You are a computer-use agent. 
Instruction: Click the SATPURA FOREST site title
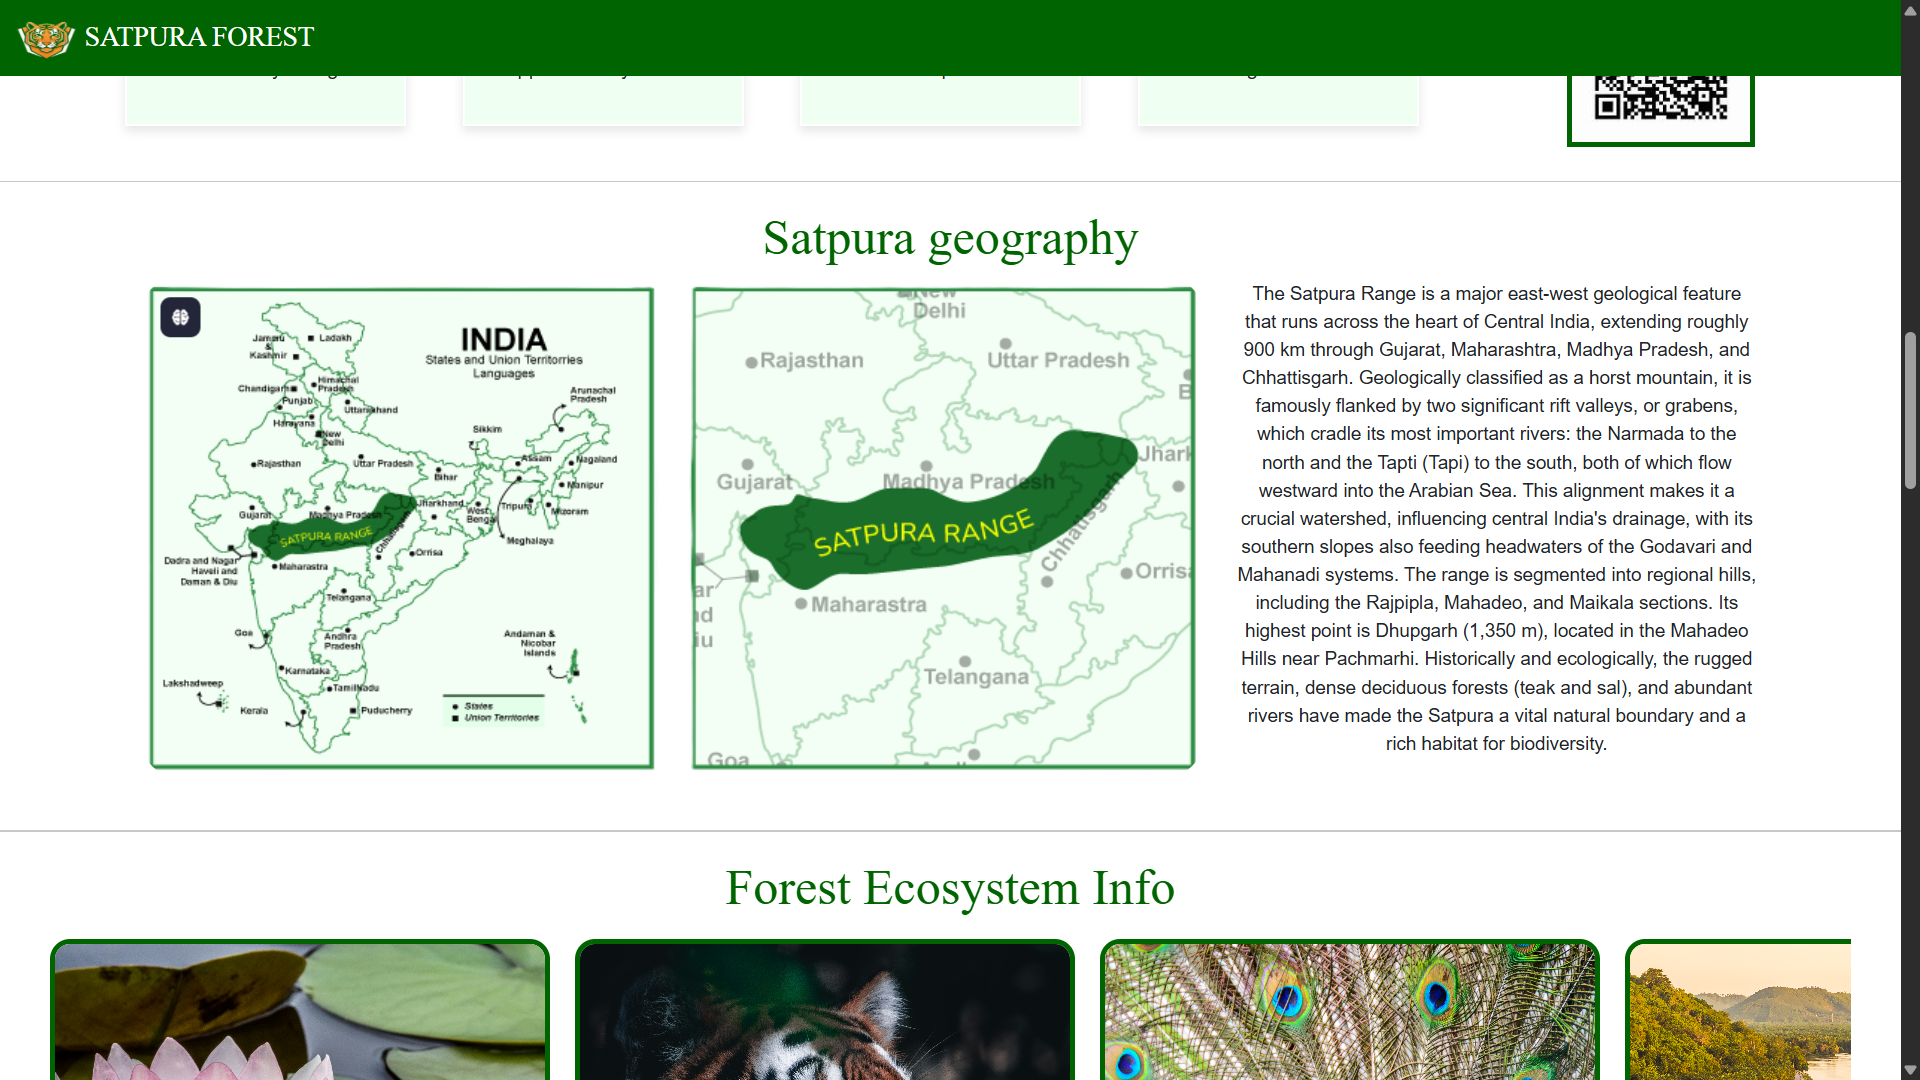click(199, 37)
